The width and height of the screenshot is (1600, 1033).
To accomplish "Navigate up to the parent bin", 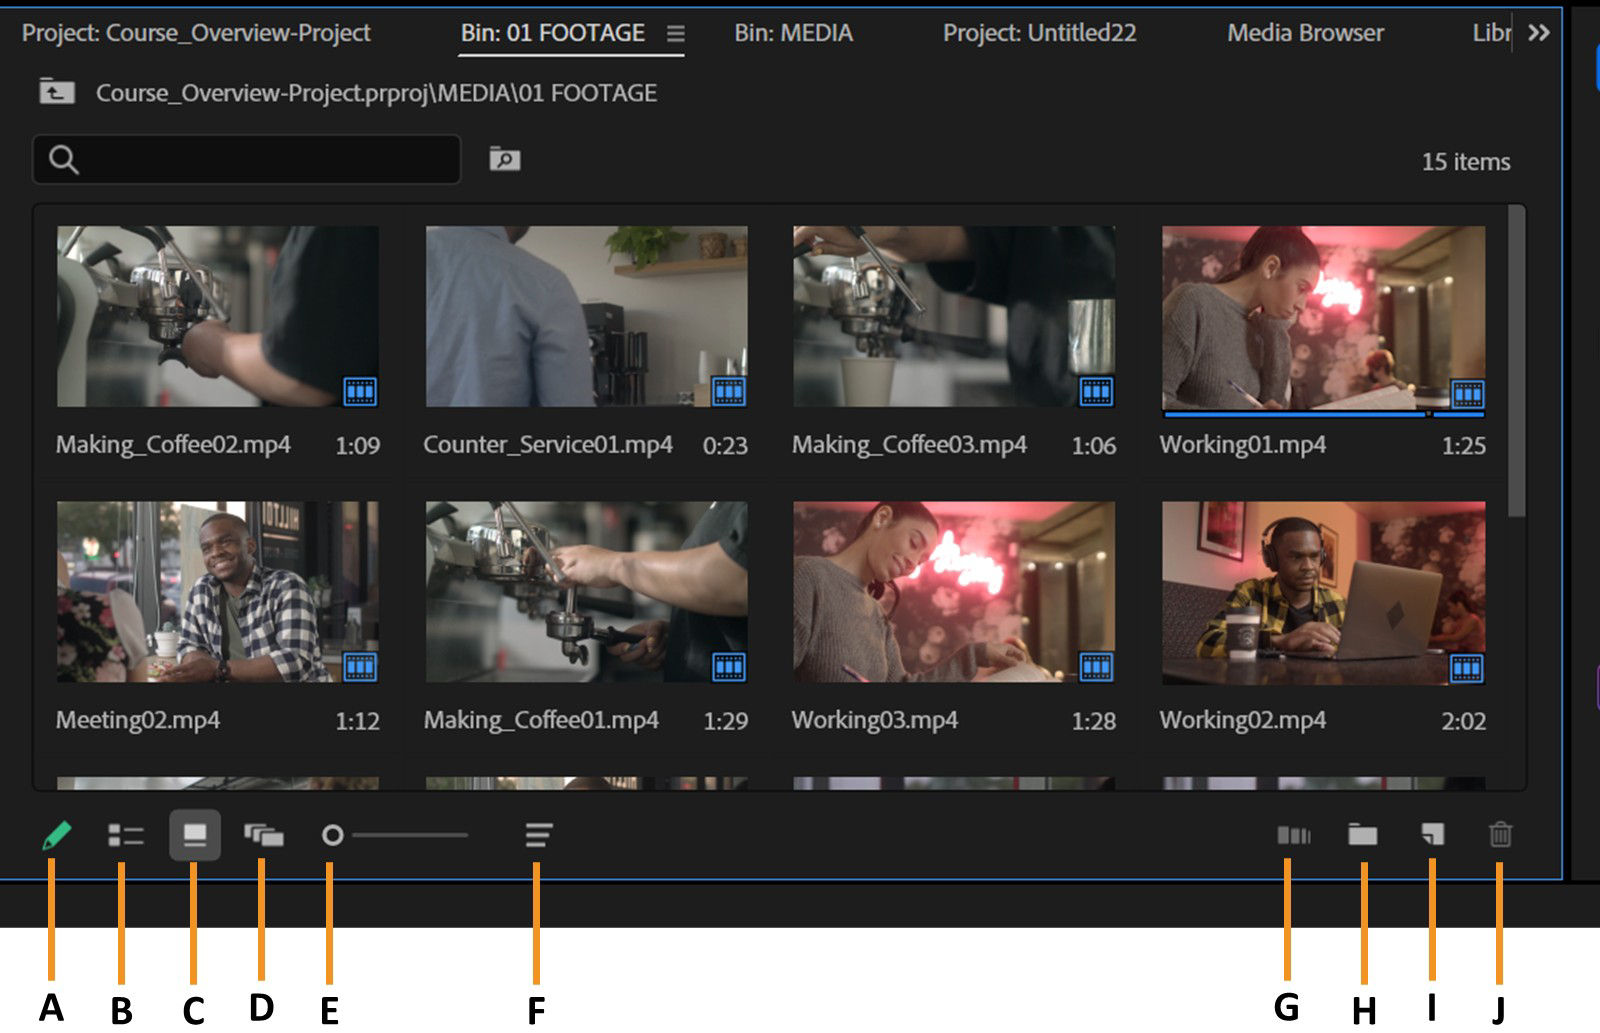I will pyautogui.click(x=57, y=92).
